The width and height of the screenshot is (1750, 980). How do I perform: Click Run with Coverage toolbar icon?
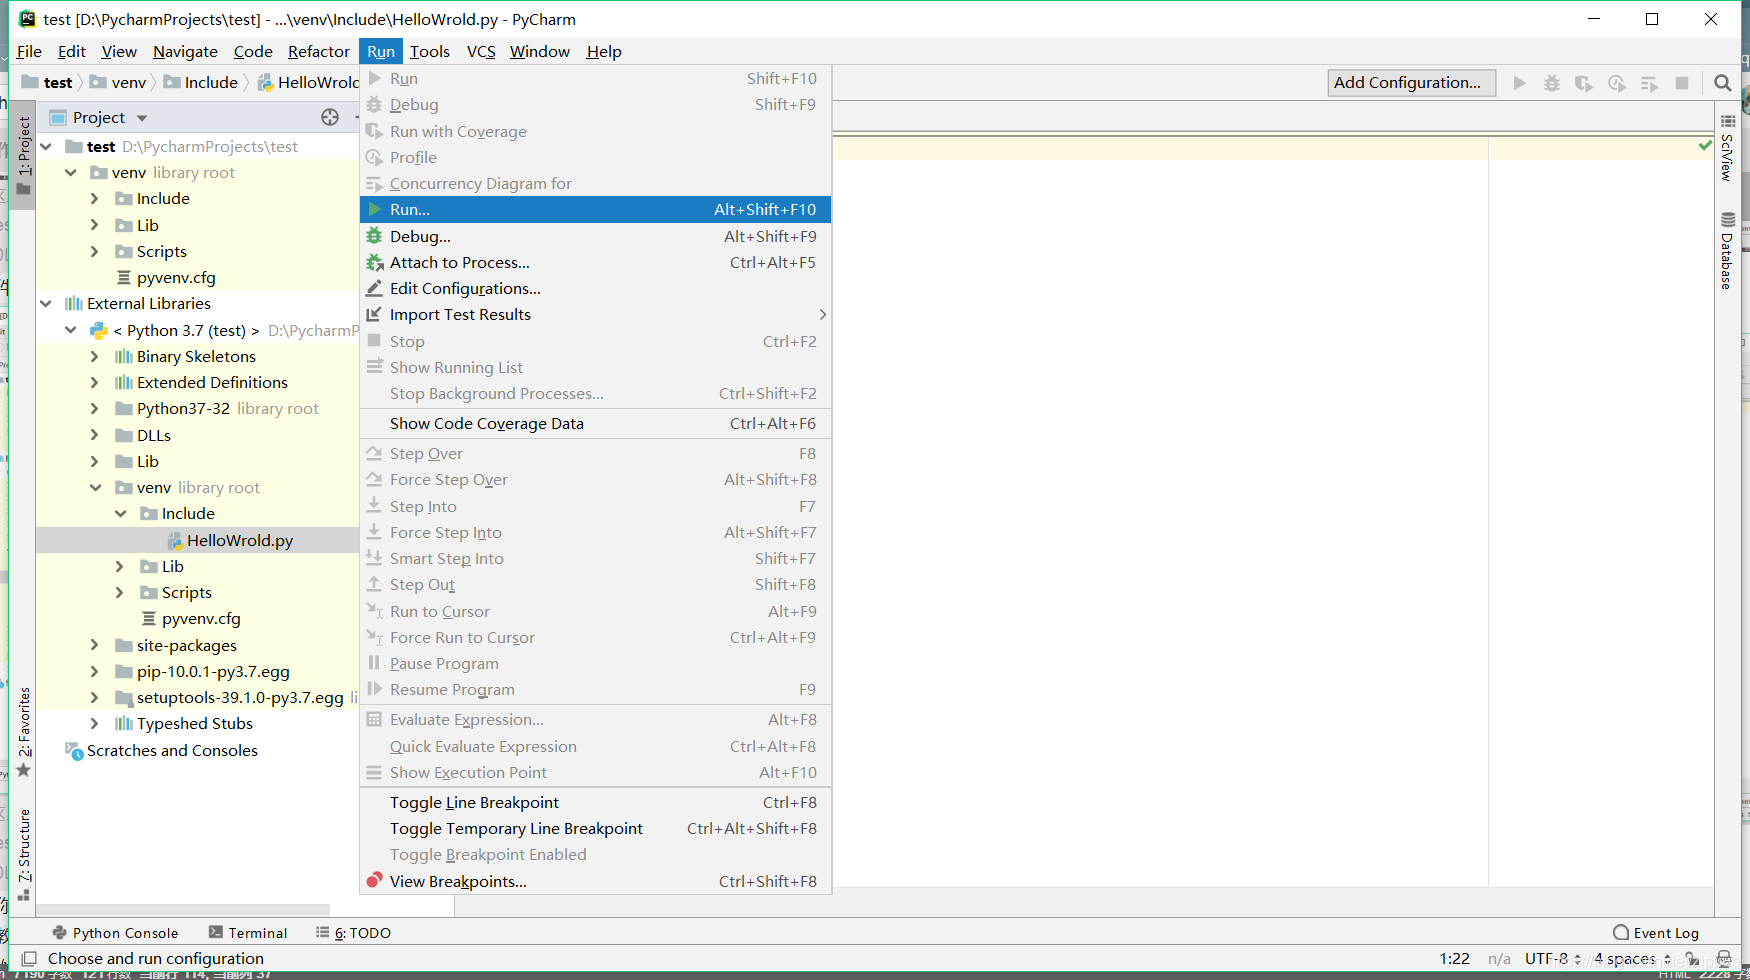(1584, 83)
